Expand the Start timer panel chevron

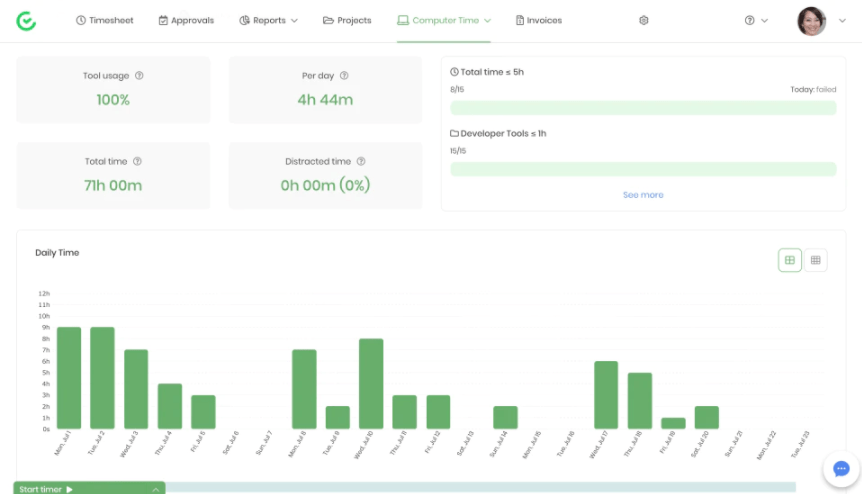point(156,489)
